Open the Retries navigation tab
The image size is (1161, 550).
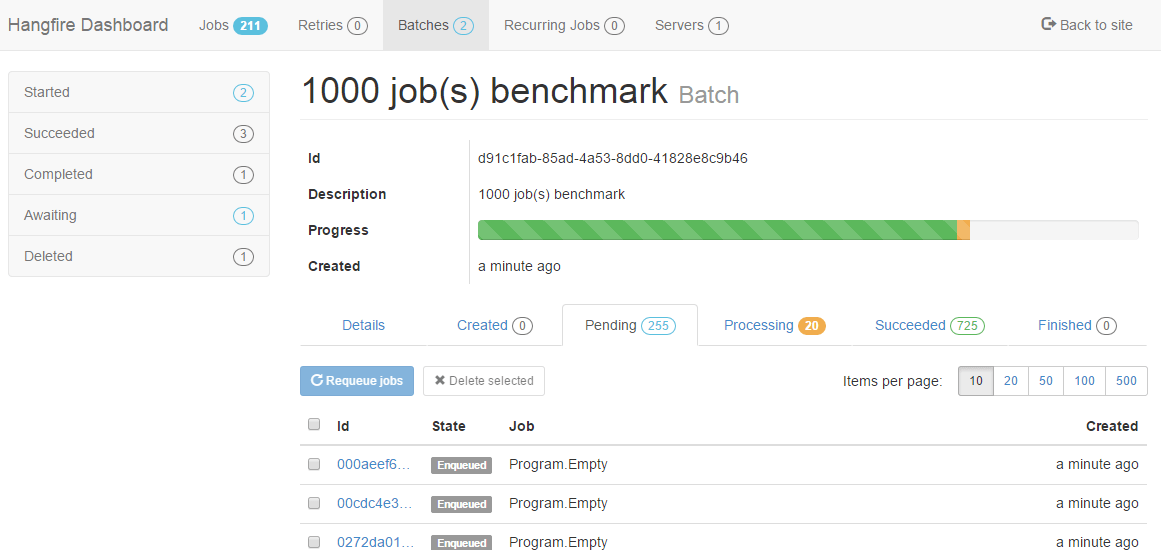click(x=332, y=25)
